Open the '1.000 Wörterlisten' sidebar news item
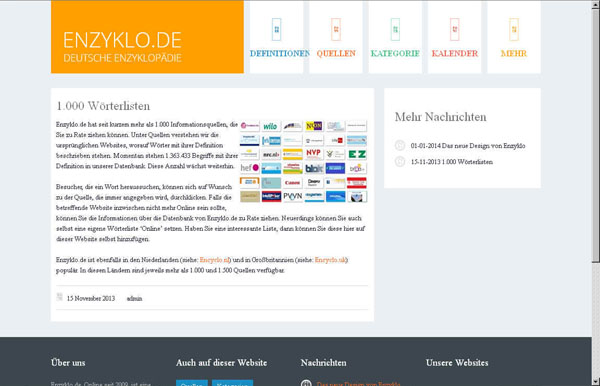 tap(452, 162)
